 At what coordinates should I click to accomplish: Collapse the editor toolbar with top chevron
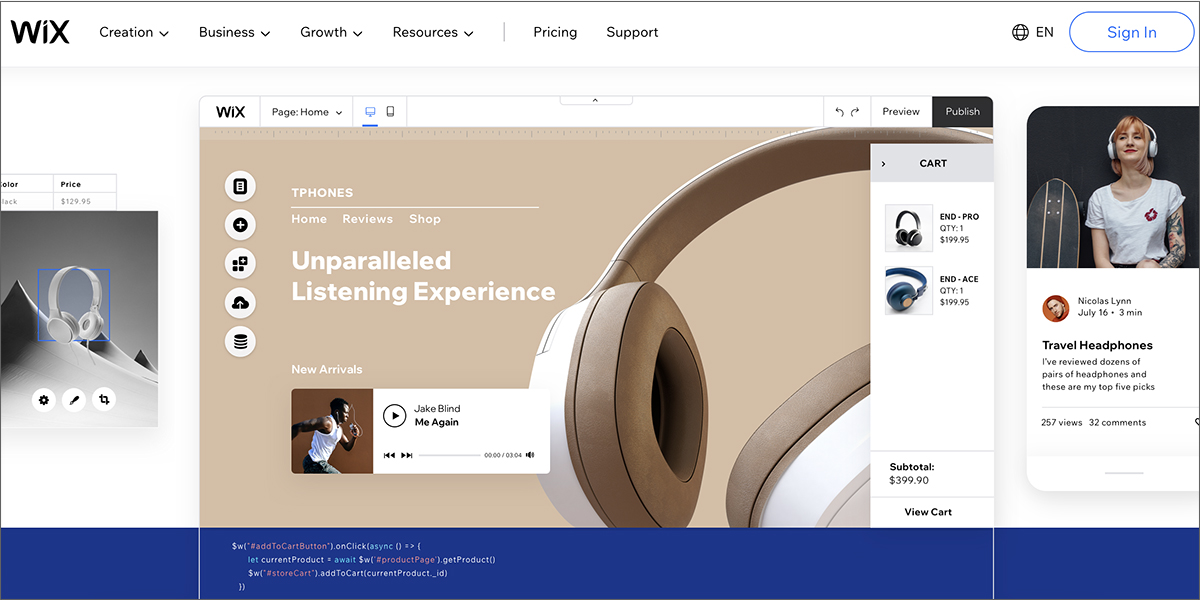pos(595,100)
